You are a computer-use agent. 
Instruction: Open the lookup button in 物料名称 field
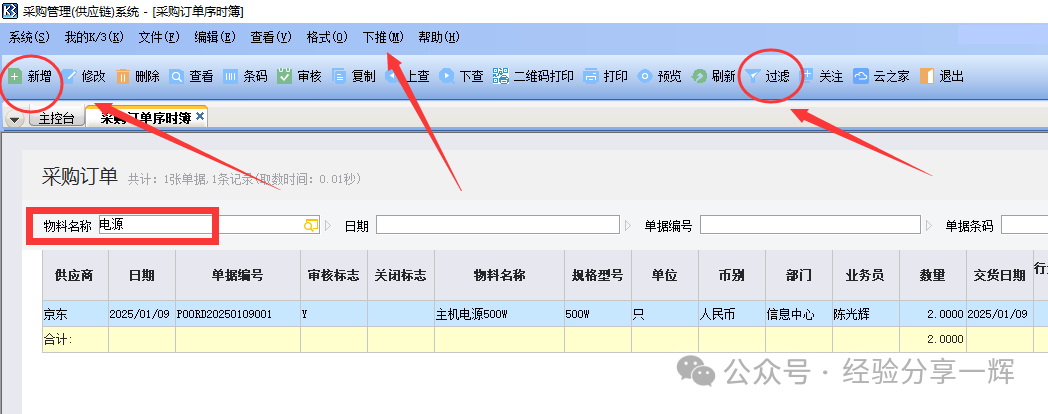coord(310,226)
